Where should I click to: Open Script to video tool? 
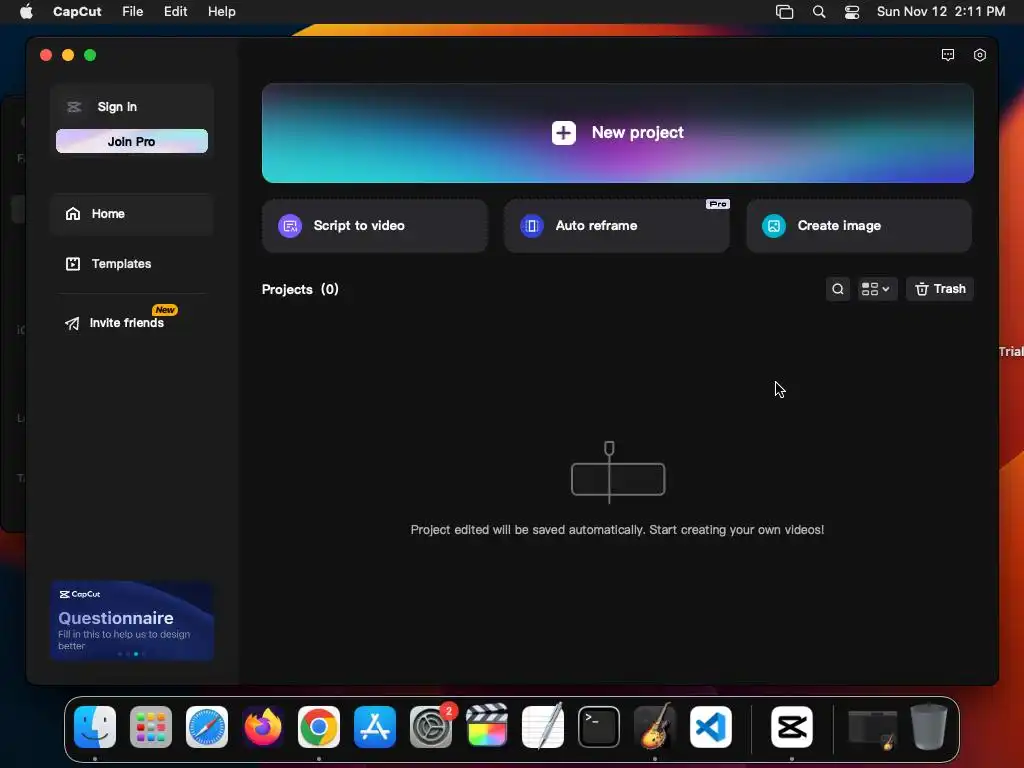(375, 226)
